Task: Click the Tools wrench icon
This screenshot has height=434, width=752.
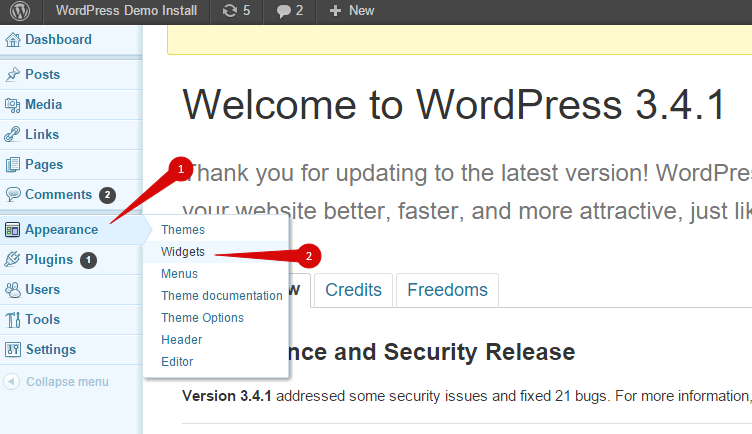Action: [13, 319]
